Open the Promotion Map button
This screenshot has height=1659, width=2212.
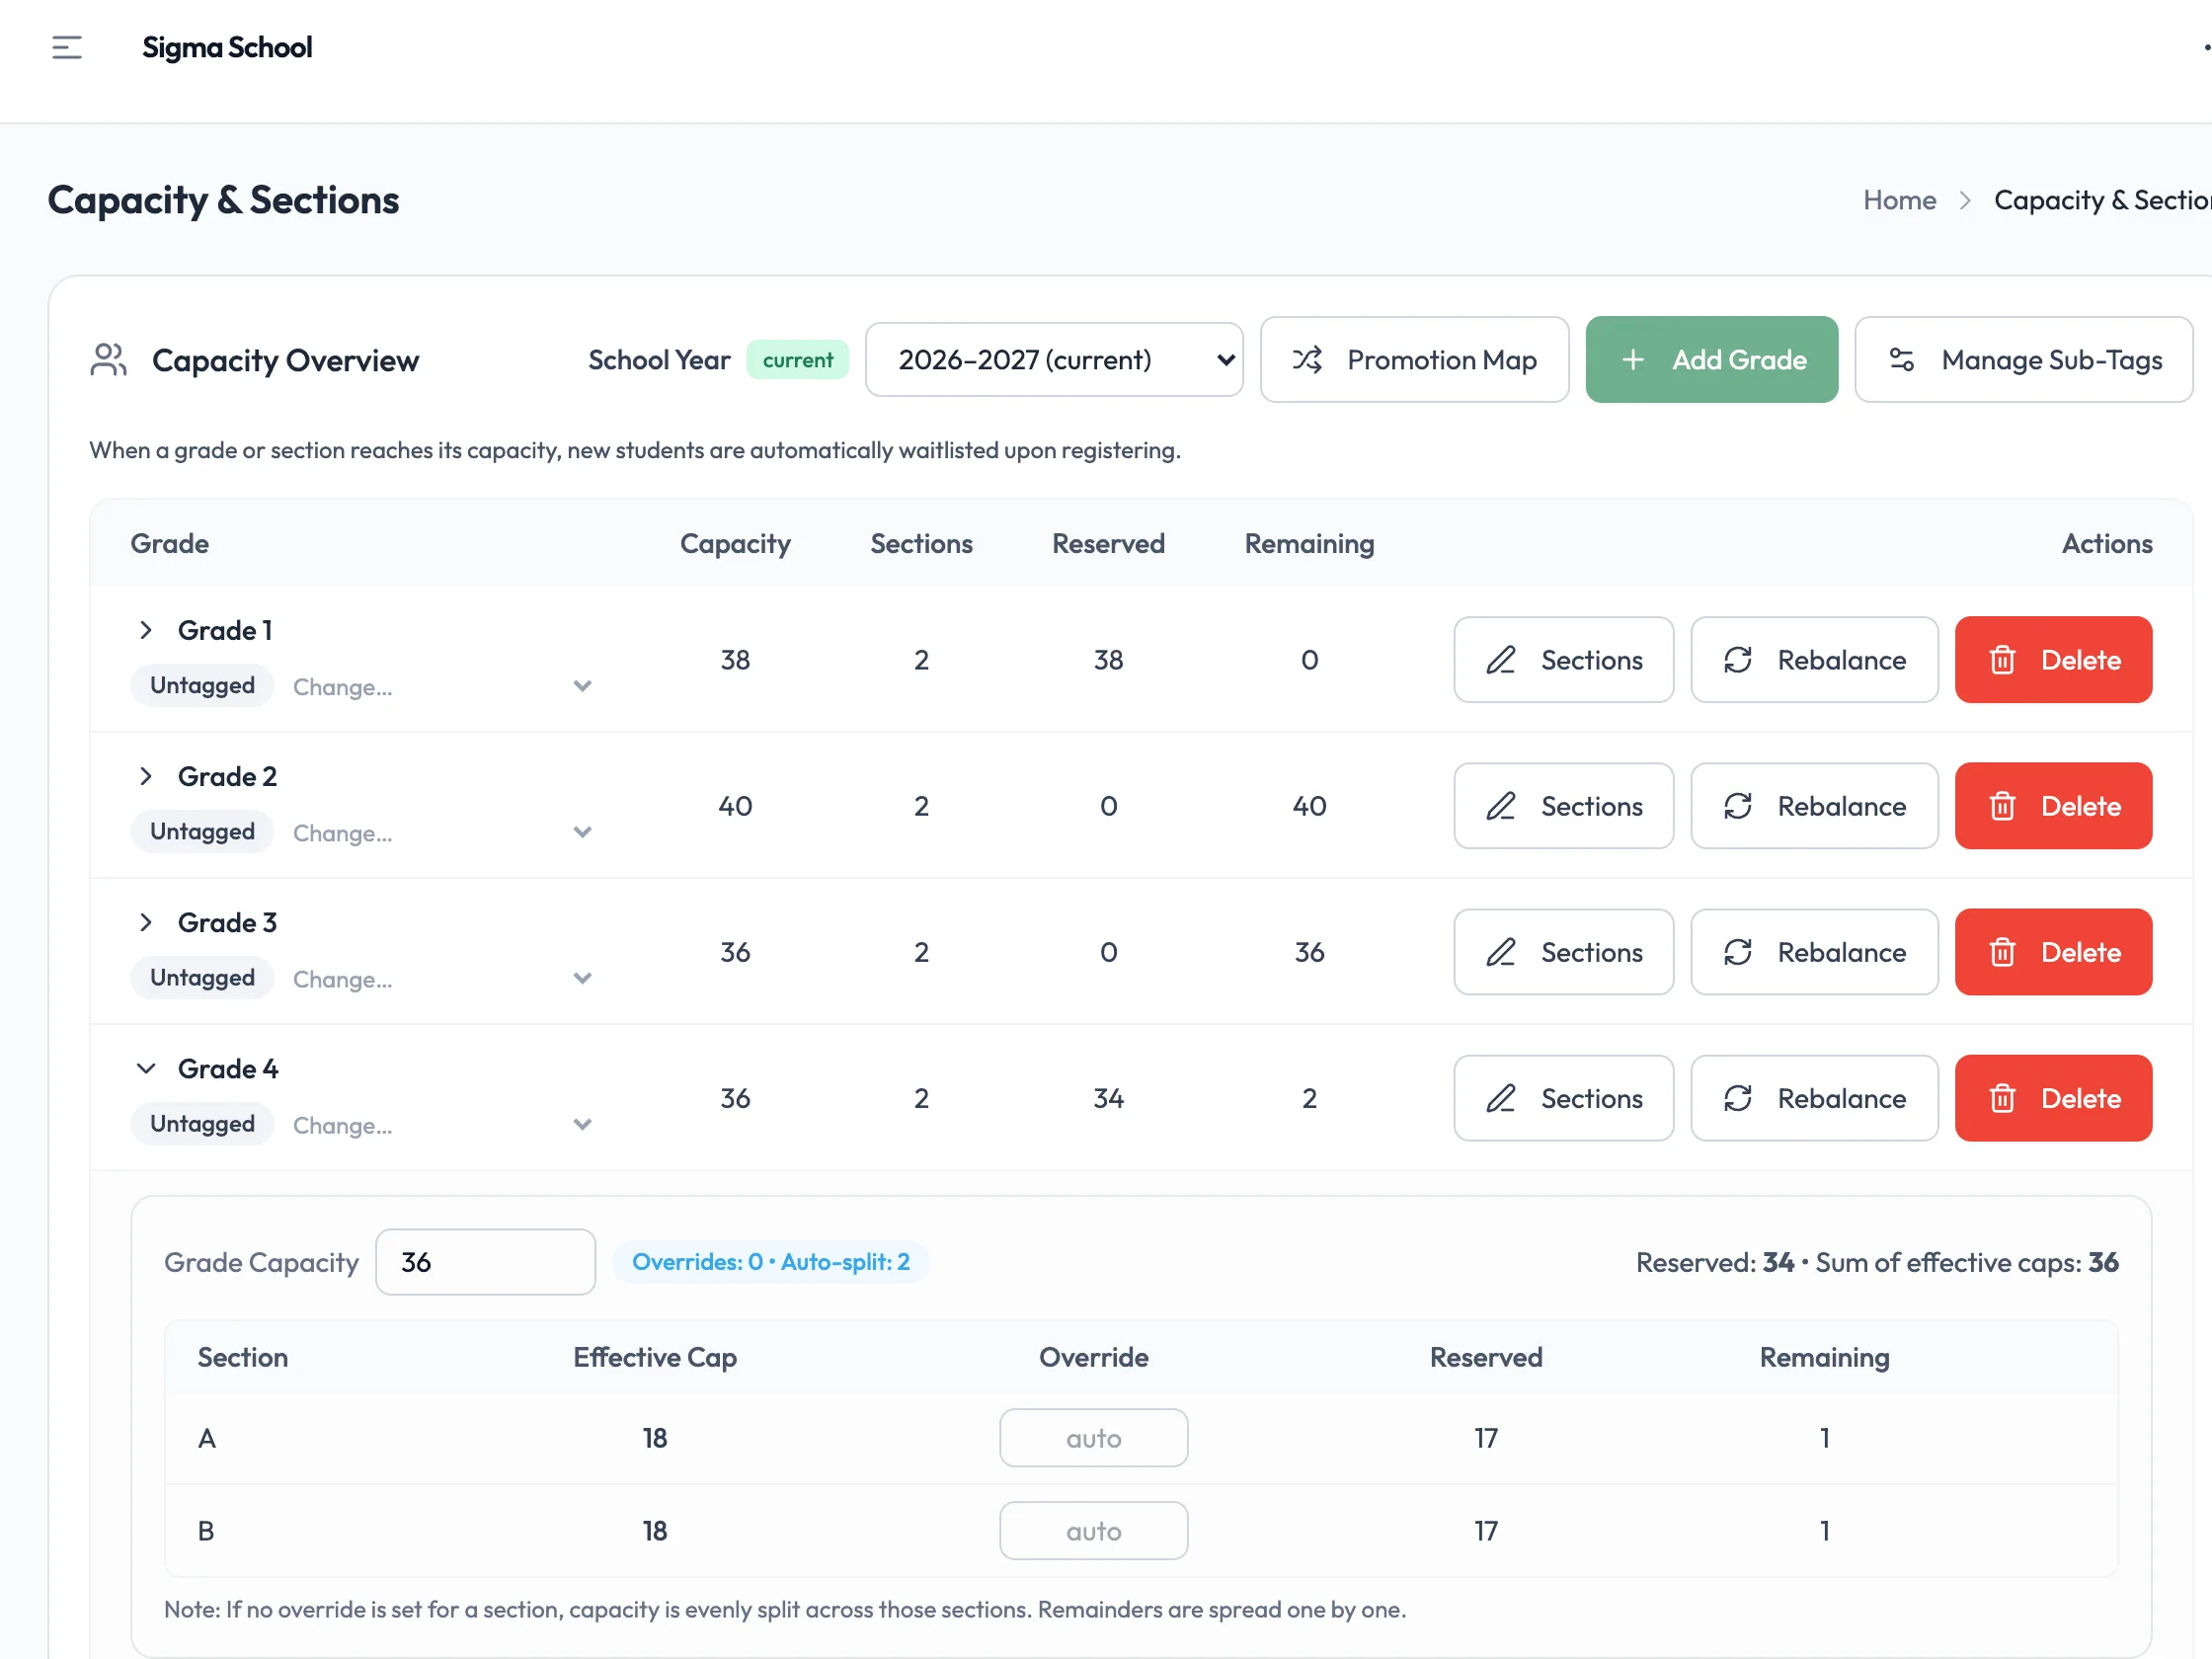(1414, 360)
